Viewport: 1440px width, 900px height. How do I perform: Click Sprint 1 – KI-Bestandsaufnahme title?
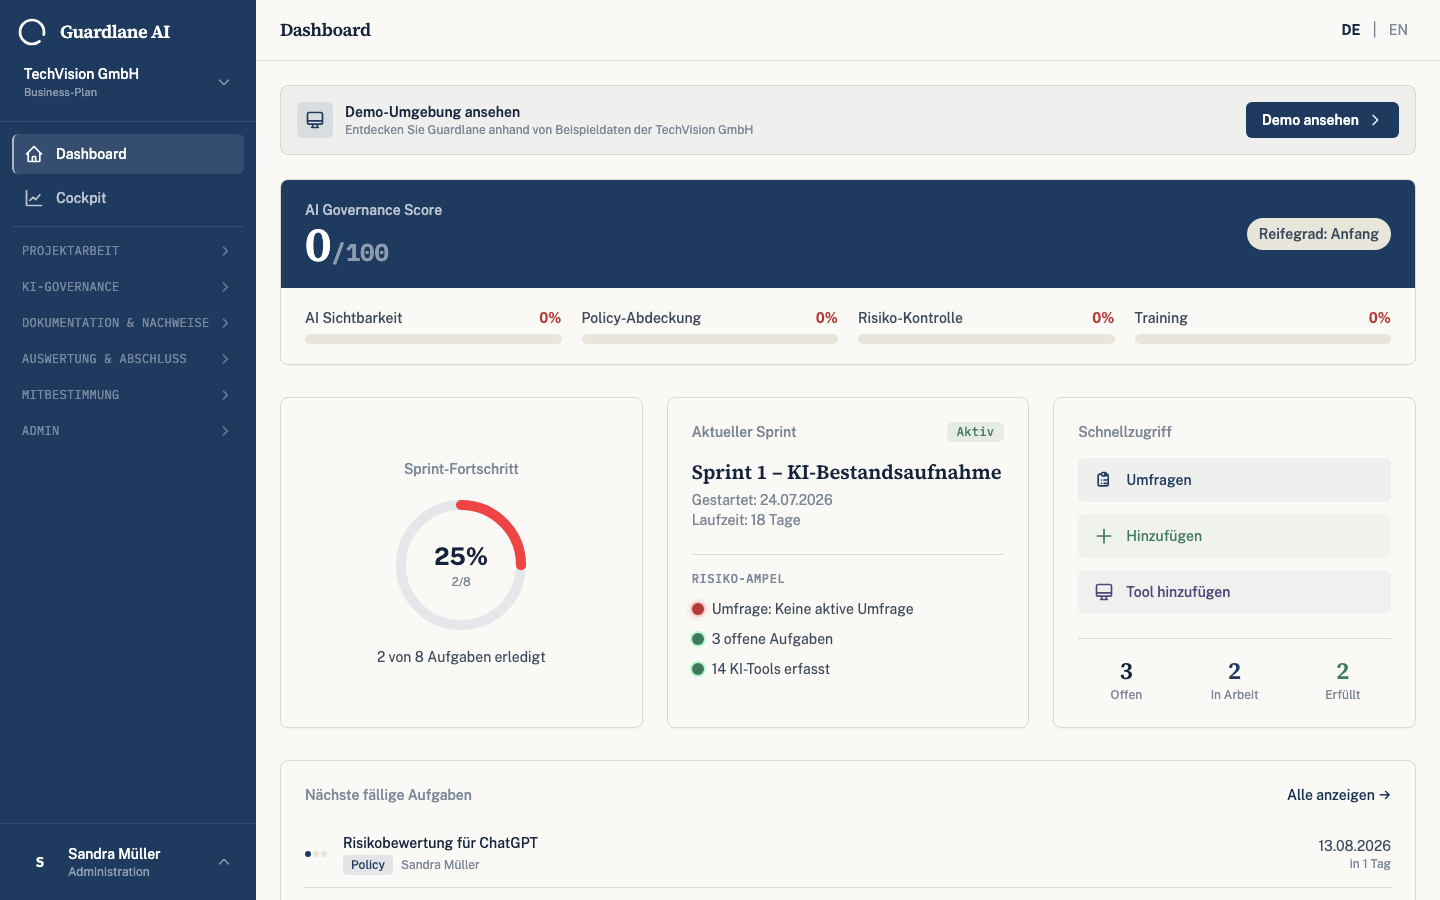coord(846,472)
